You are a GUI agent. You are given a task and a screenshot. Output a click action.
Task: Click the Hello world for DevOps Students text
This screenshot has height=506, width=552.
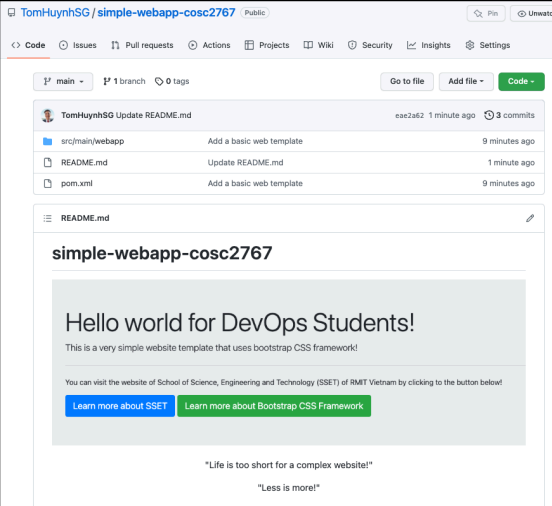pos(240,323)
